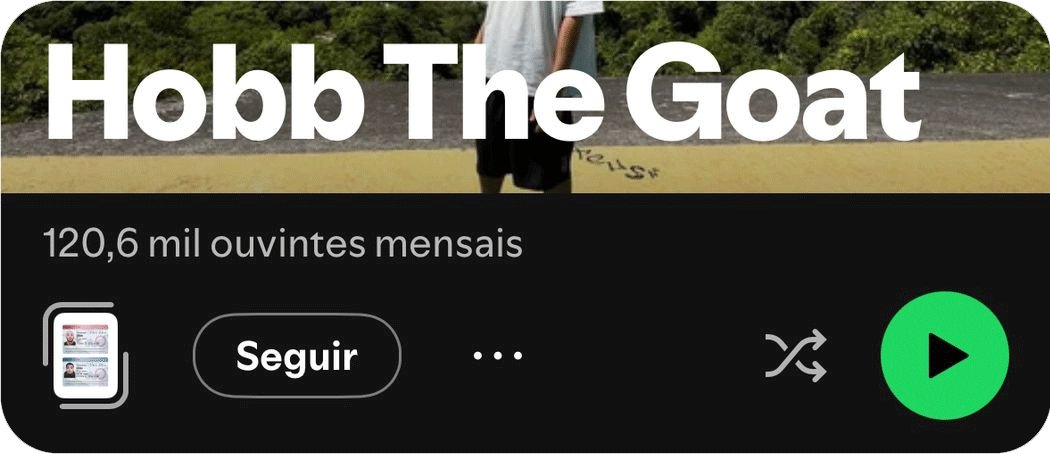
Task: Click the black play triangle inside the green circle
Action: (x=948, y=356)
